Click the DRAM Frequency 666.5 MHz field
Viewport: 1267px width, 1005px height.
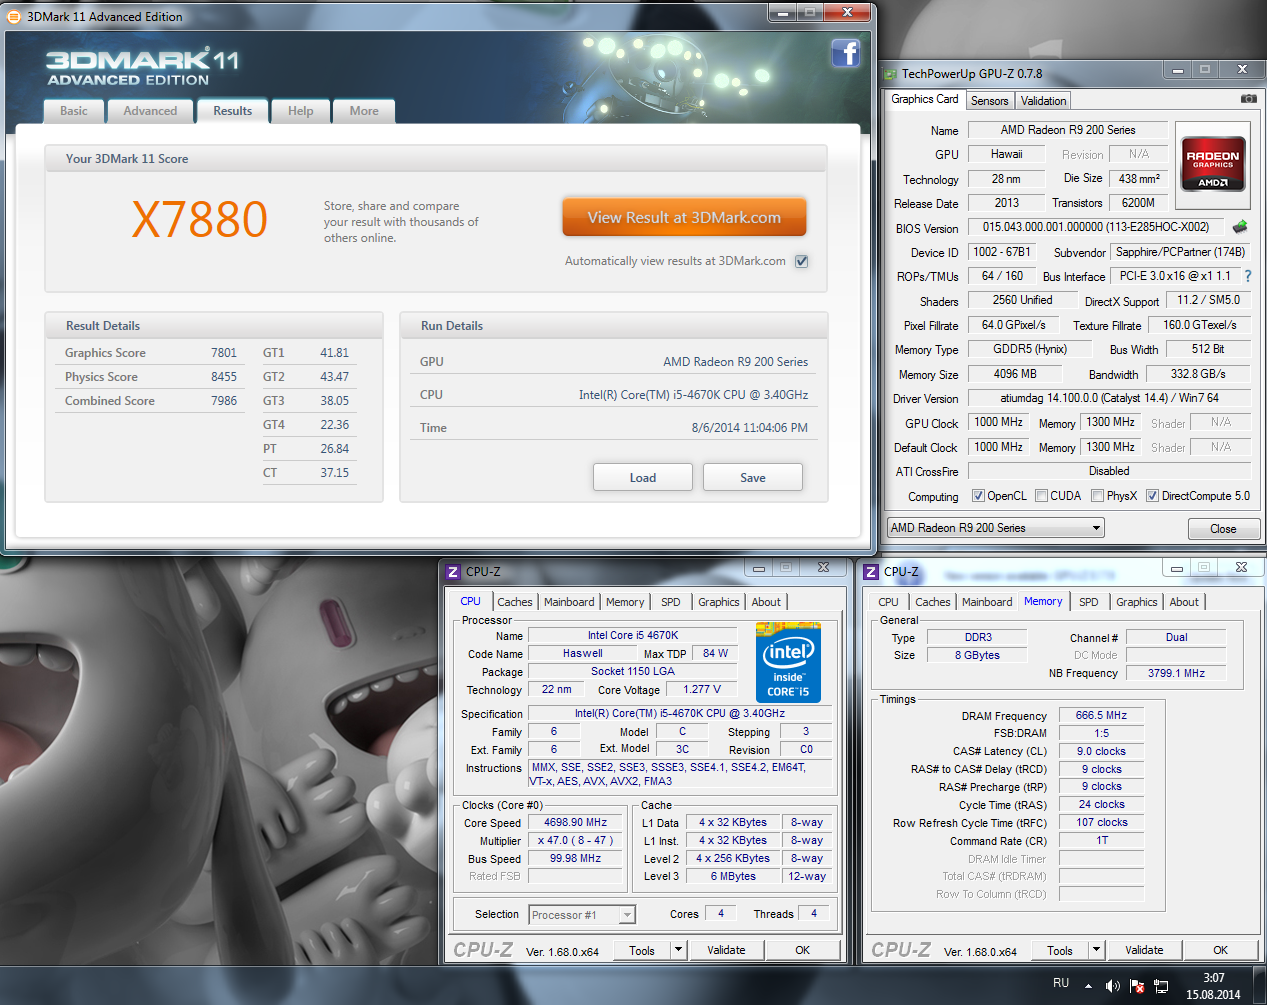pos(1101,715)
